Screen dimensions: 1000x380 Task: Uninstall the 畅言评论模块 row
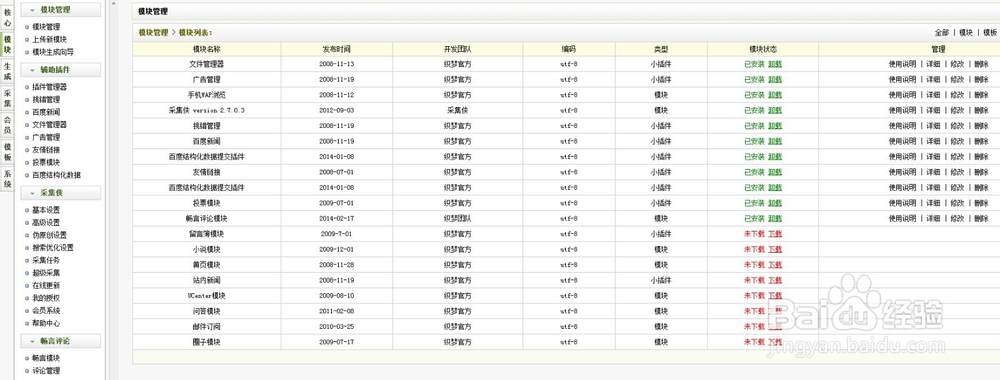[x=775, y=219]
